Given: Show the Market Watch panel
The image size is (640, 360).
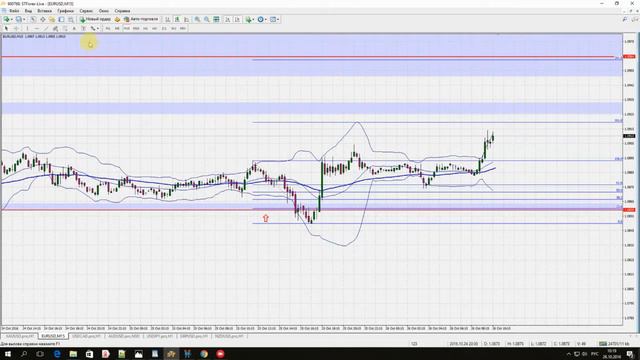Looking at the screenshot, I should pyautogui.click(x=33, y=19).
